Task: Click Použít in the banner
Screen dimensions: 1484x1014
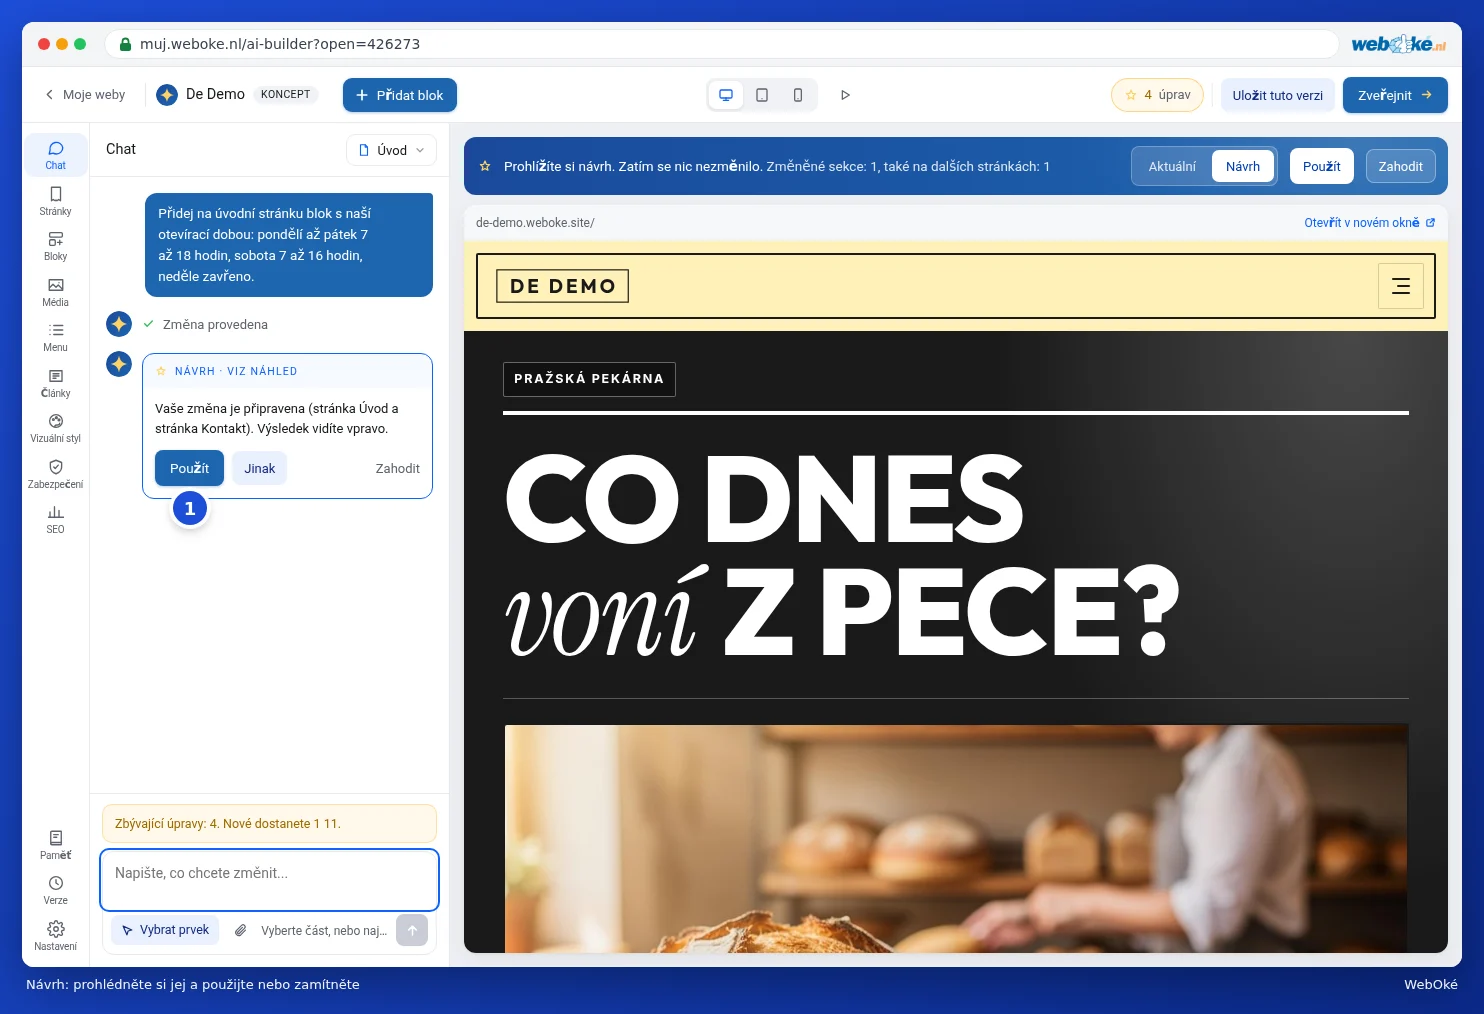Action: coord(1322,166)
